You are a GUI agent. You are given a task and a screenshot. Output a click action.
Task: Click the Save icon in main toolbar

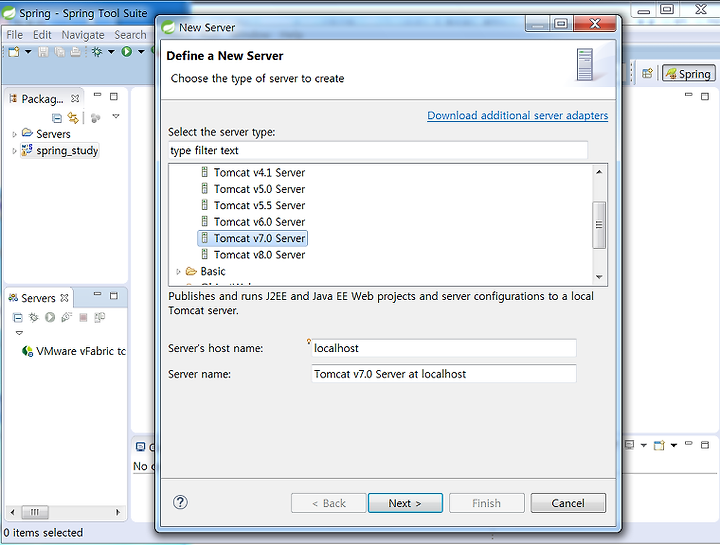43,52
